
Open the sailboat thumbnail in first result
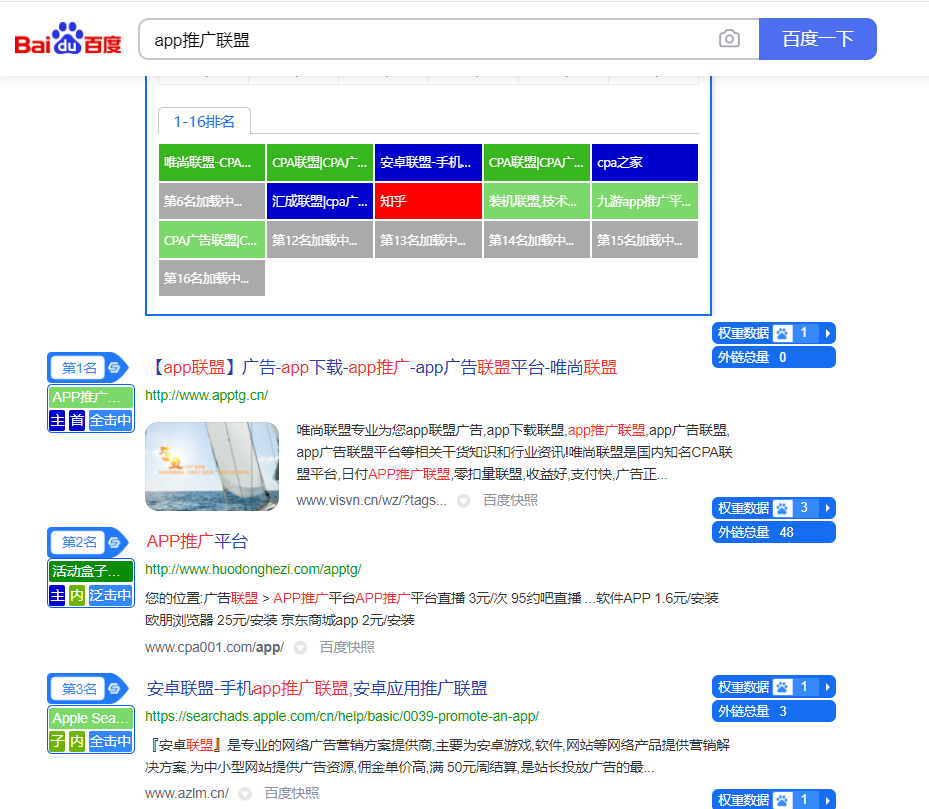(212, 466)
